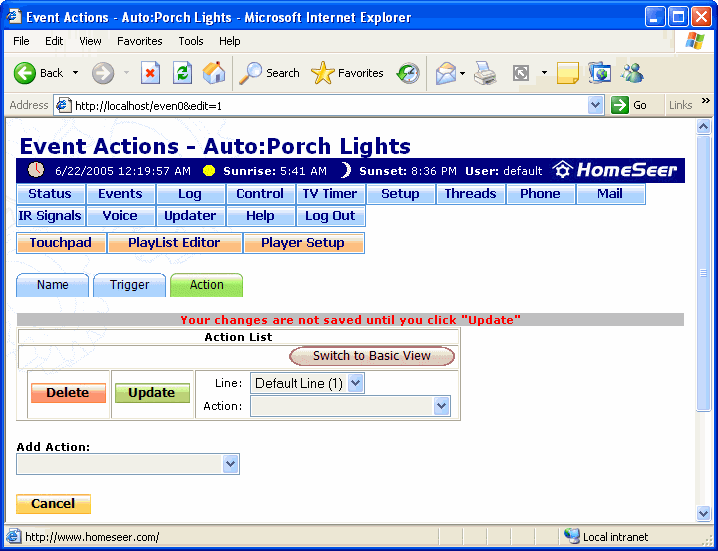Open the Favorites menu
The image size is (718, 551).
pos(140,41)
